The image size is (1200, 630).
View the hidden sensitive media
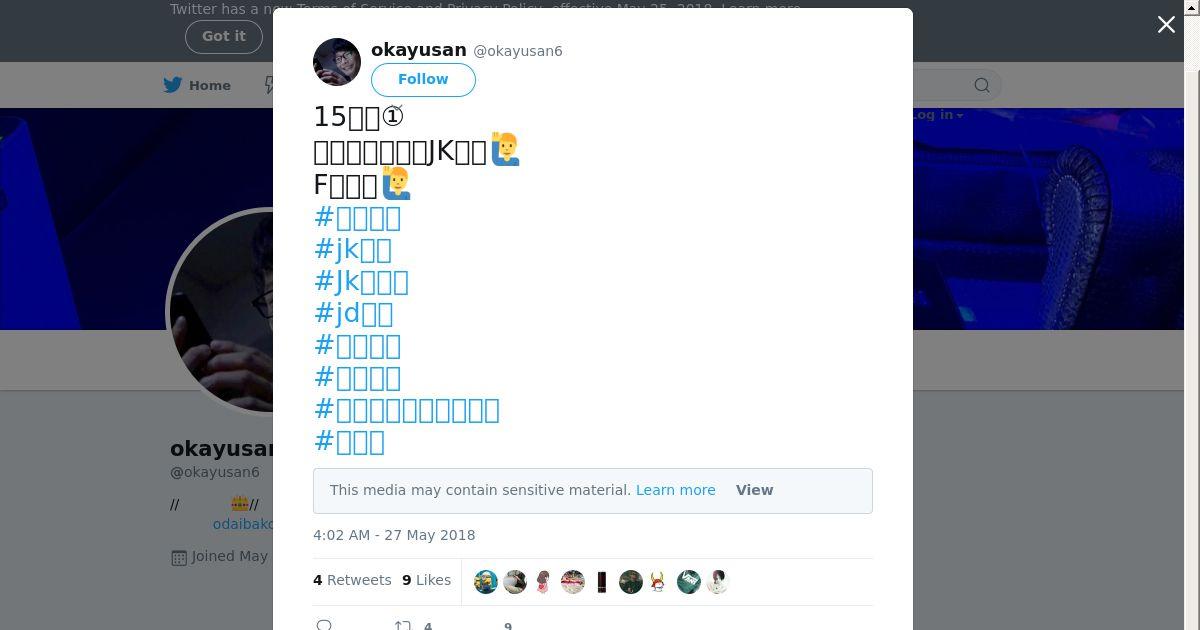(x=754, y=490)
